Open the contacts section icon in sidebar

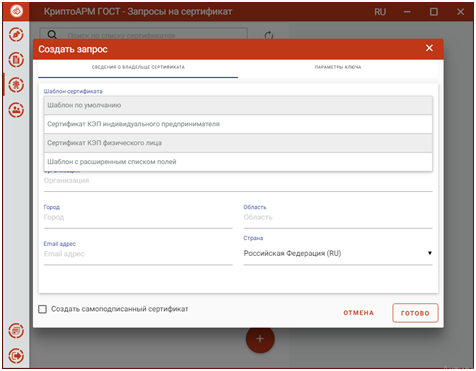click(16, 110)
